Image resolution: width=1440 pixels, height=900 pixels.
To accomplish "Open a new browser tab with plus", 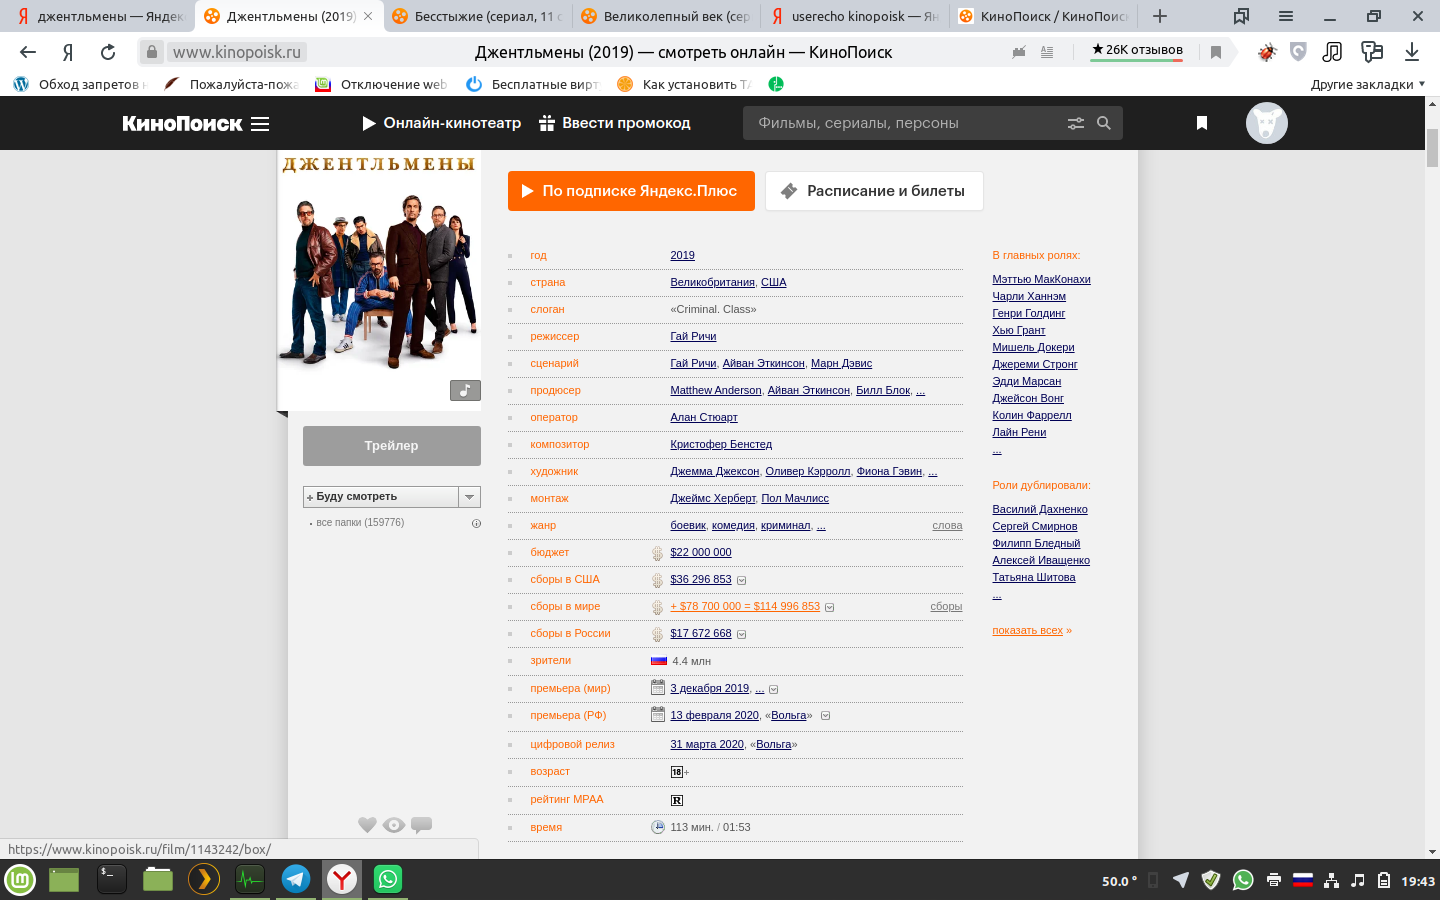I will point(1160,16).
